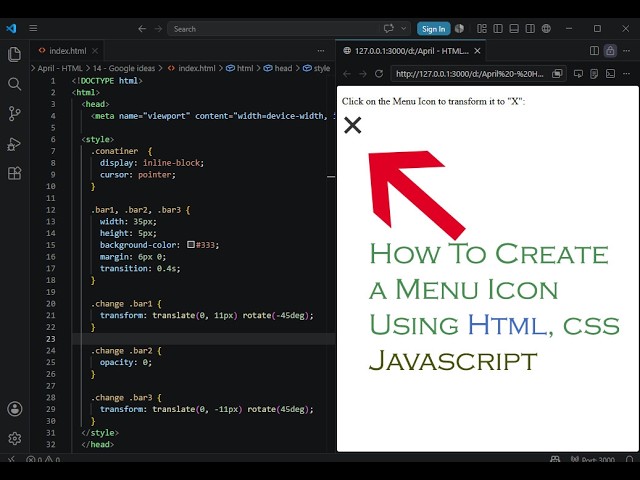
Task: Split the preview editor to the side
Action: (x=594, y=51)
